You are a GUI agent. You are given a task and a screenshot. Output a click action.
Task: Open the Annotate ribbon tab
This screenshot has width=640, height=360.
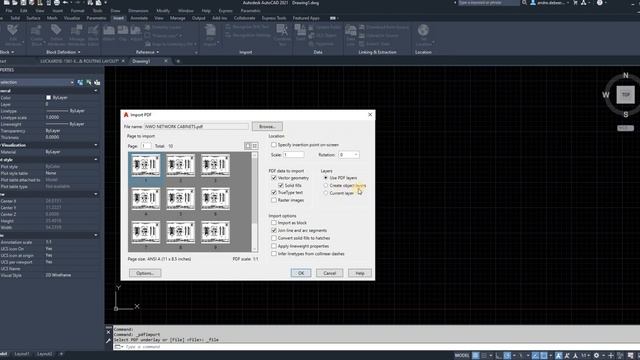(x=139, y=18)
